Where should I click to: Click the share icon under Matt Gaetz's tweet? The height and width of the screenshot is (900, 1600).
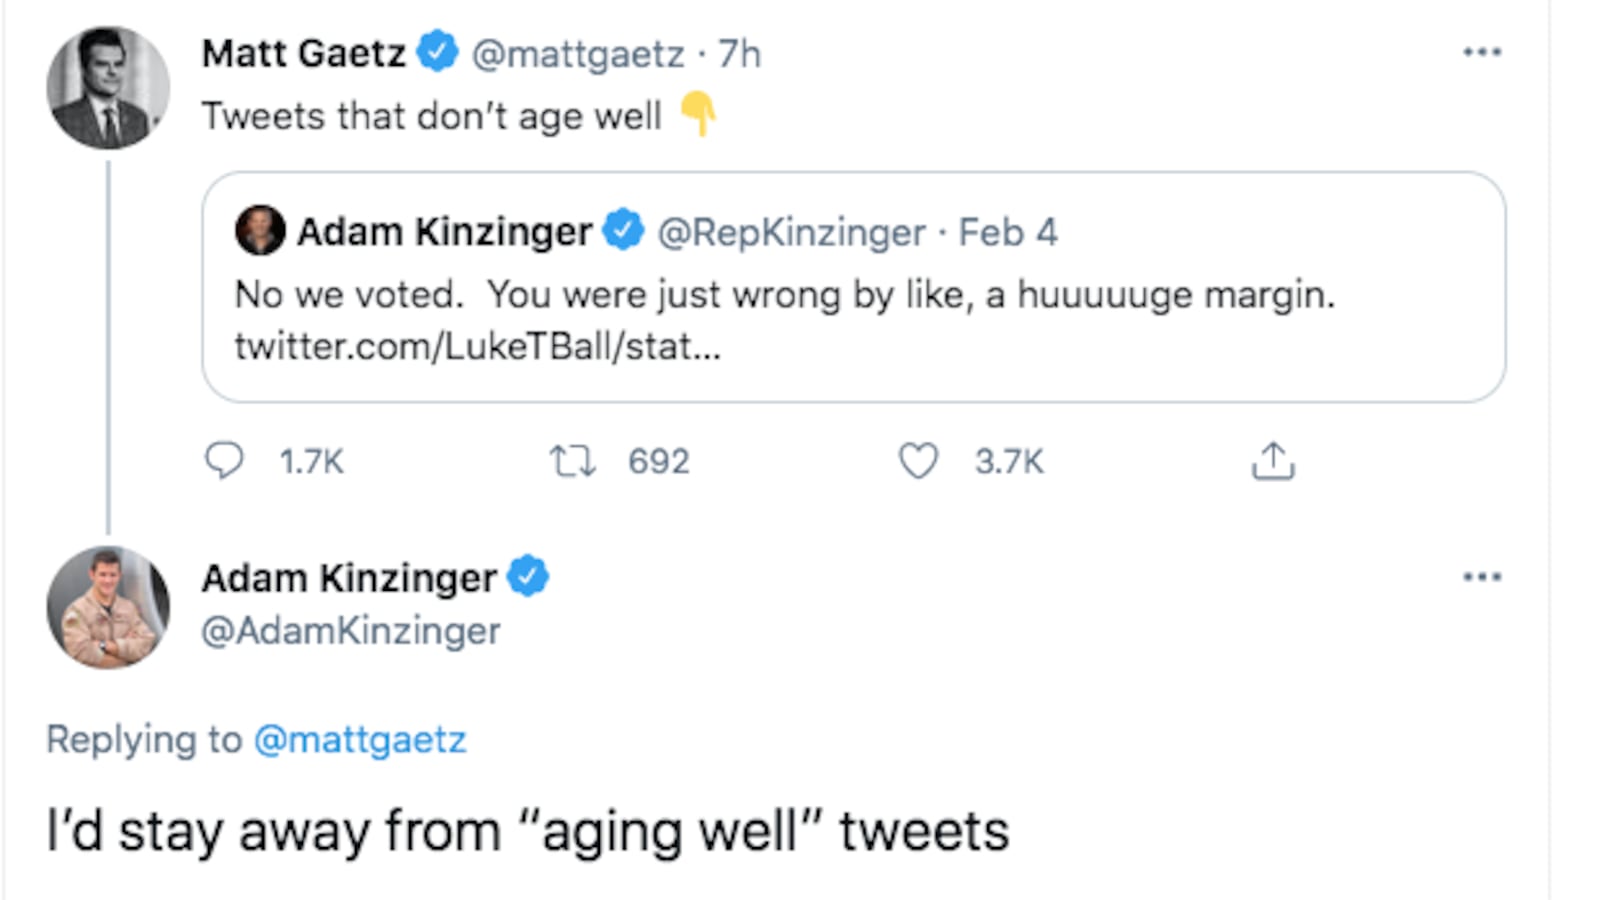coord(1272,461)
